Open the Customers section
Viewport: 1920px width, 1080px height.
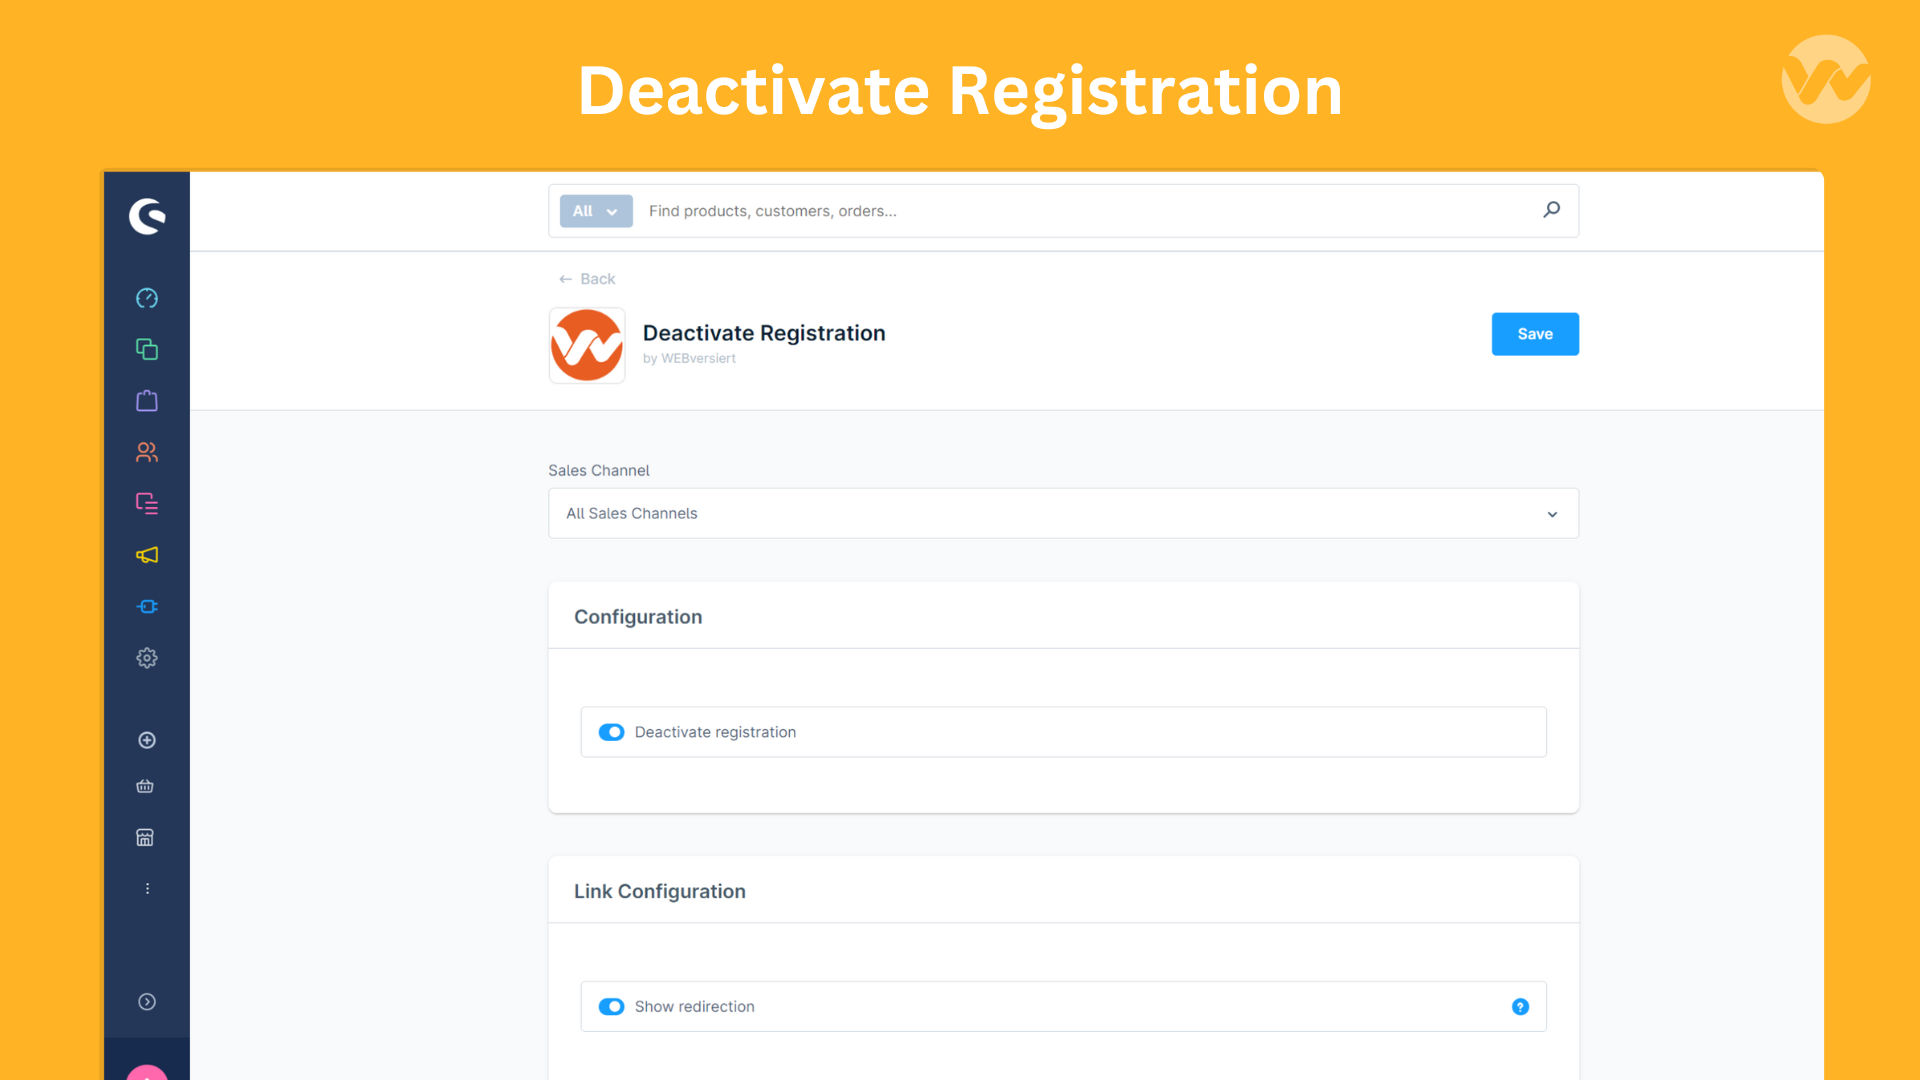(x=146, y=452)
